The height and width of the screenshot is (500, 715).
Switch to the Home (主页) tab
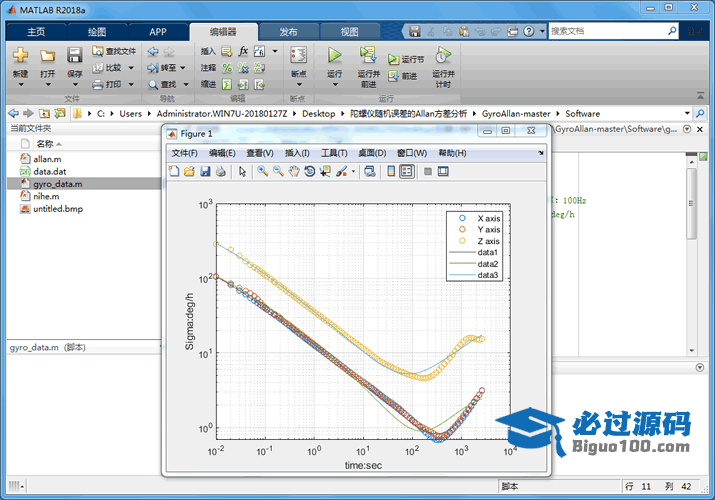click(x=36, y=31)
